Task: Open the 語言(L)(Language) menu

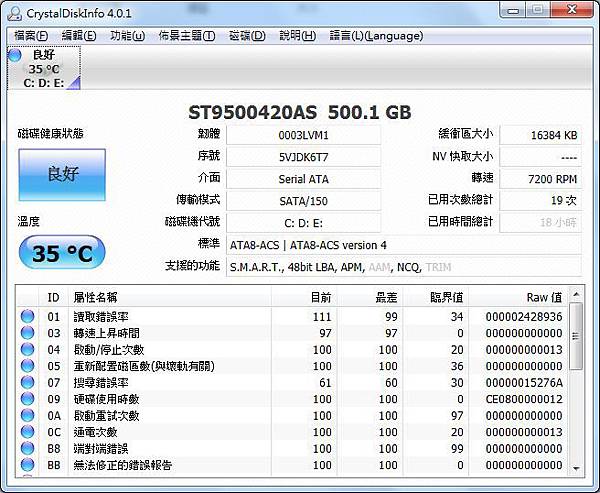Action: (377, 36)
